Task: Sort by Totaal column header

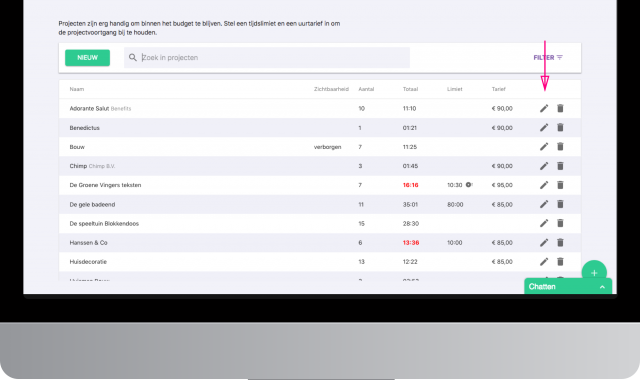Action: 410,89
